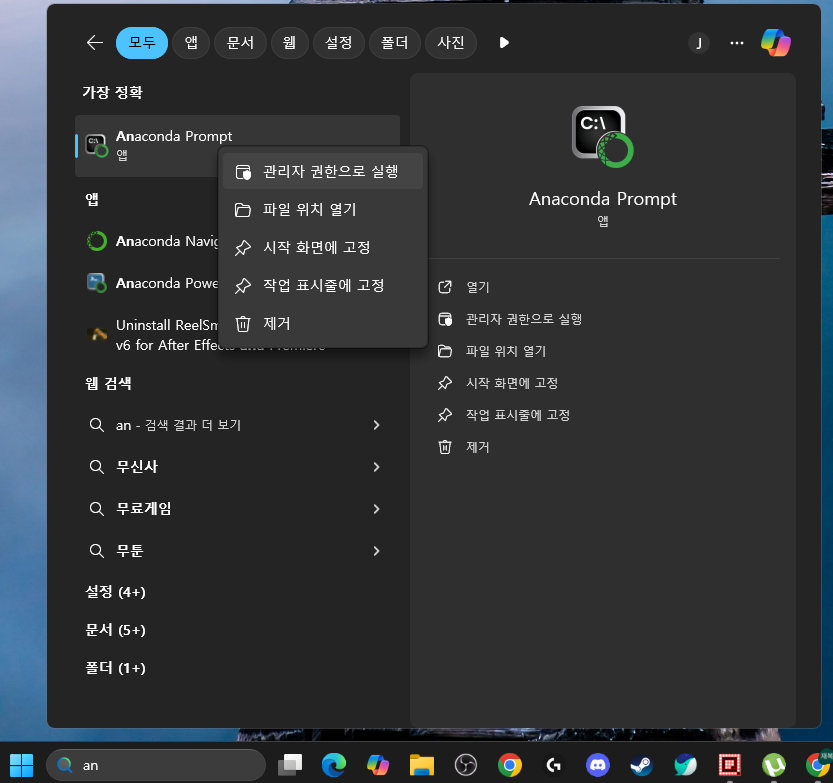This screenshot has width=833, height=783.
Task: Open Logitech G HUB from taskbar
Action: 554,765
